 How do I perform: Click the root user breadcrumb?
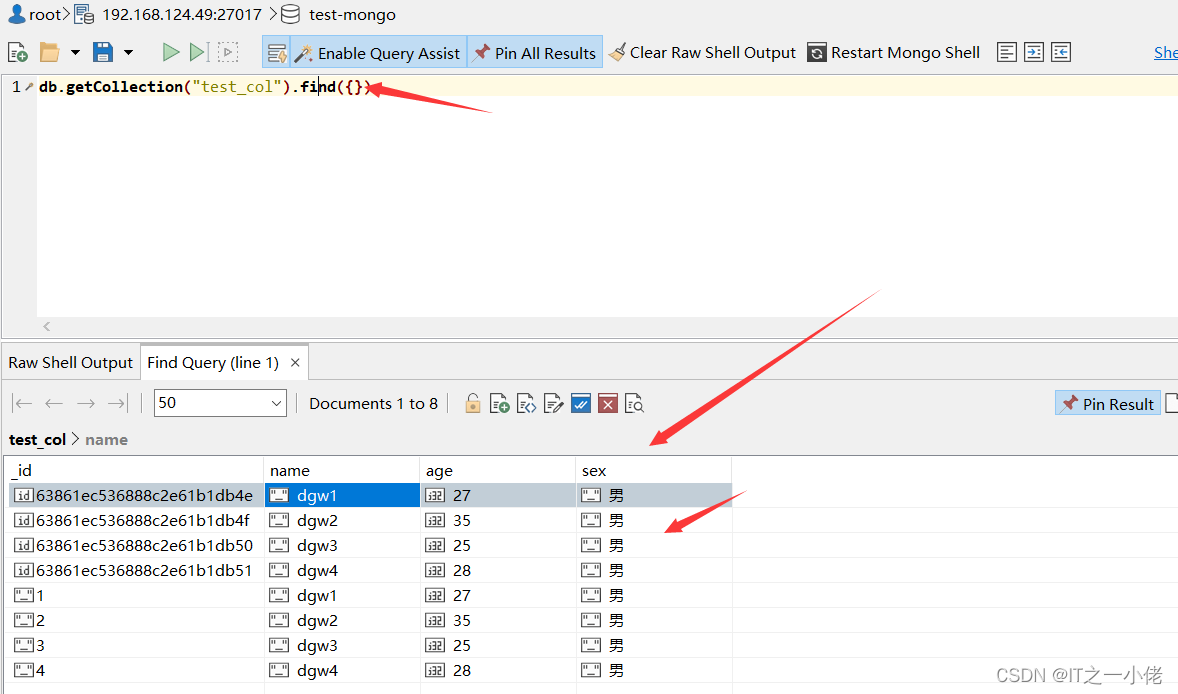pyautogui.click(x=35, y=14)
